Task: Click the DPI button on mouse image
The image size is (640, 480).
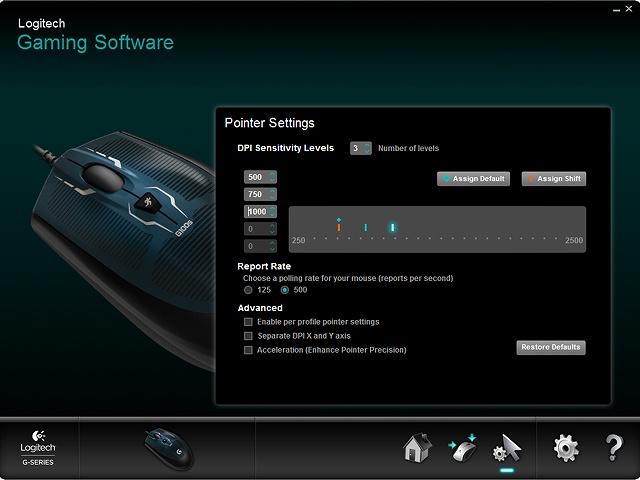Action: [x=148, y=202]
